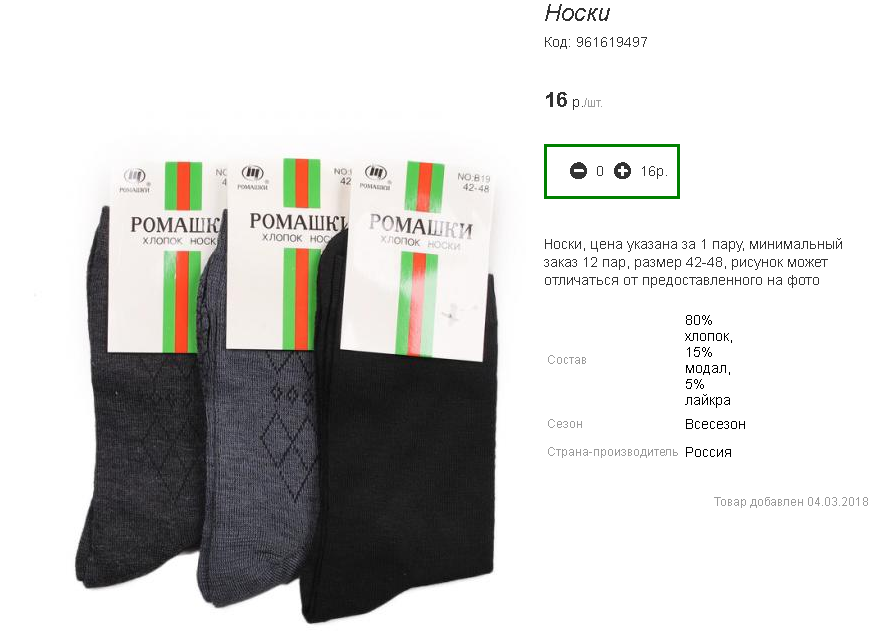Click the Состав attribute label
Viewport: 874px width, 641px height.
pyautogui.click(x=567, y=360)
